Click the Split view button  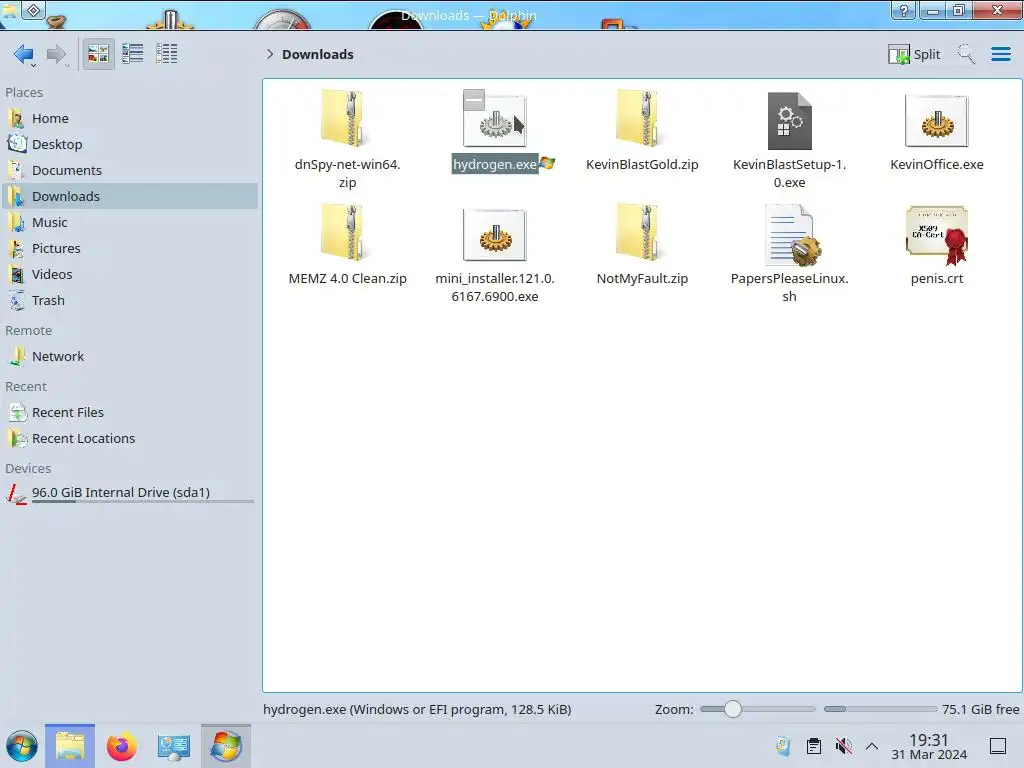pos(914,54)
